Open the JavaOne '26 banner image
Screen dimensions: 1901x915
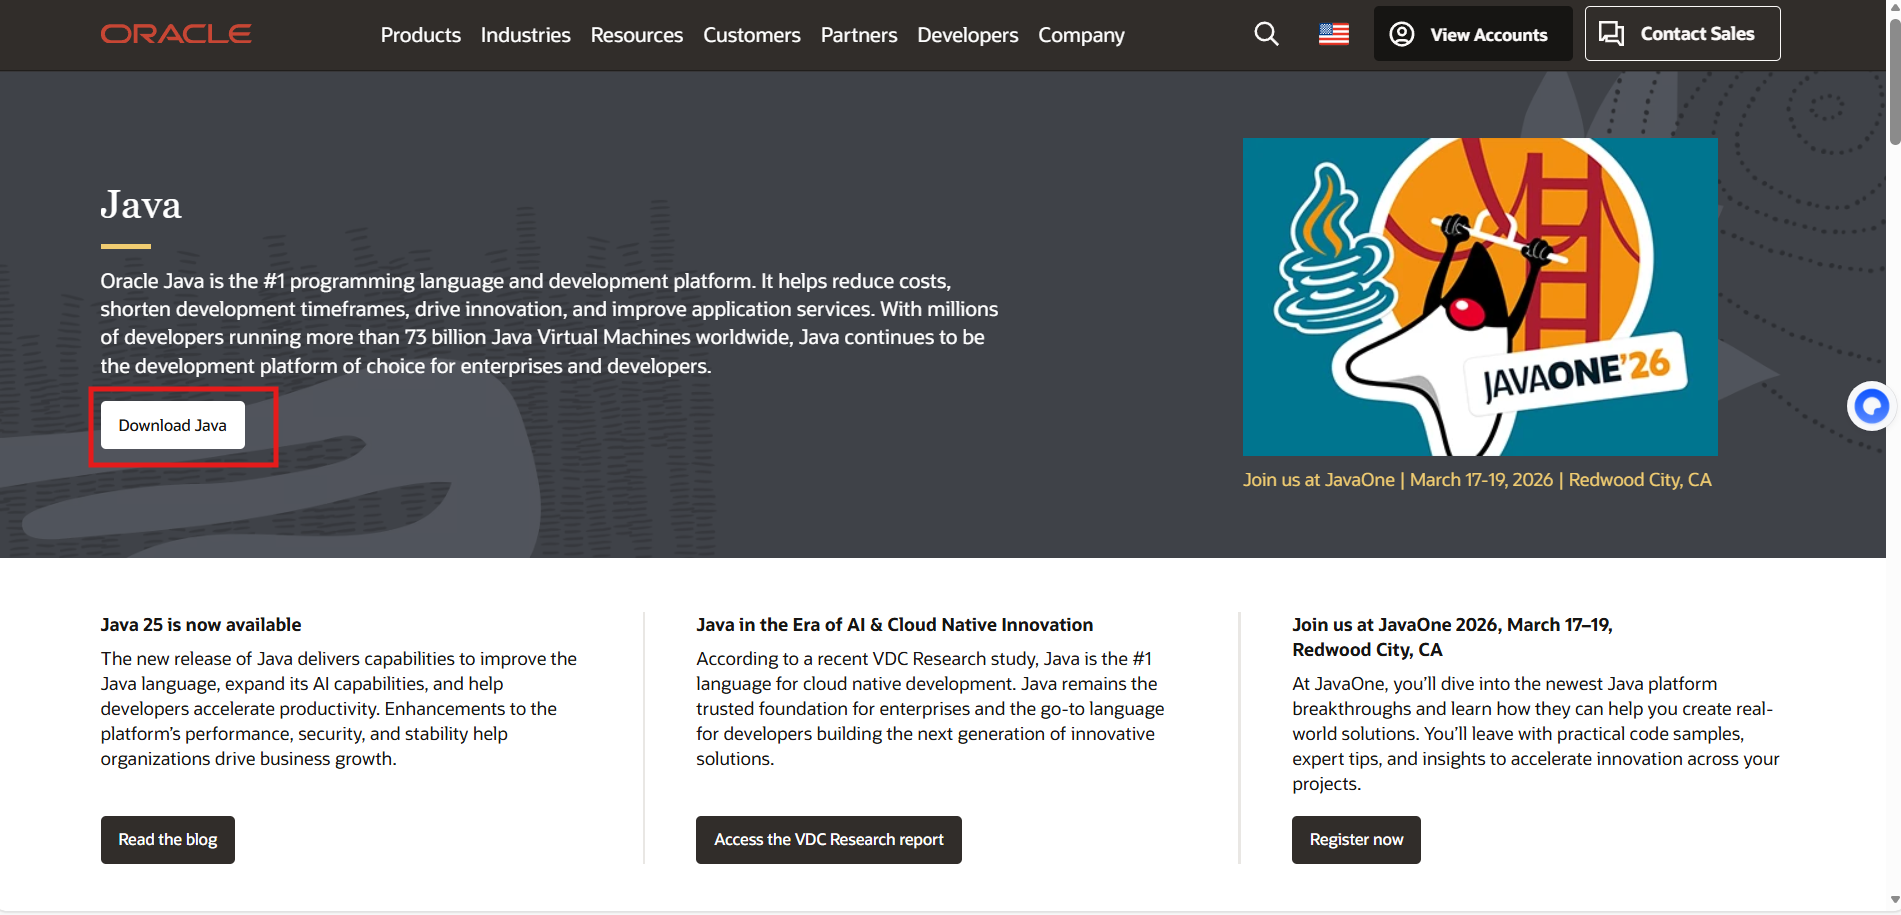click(1480, 297)
